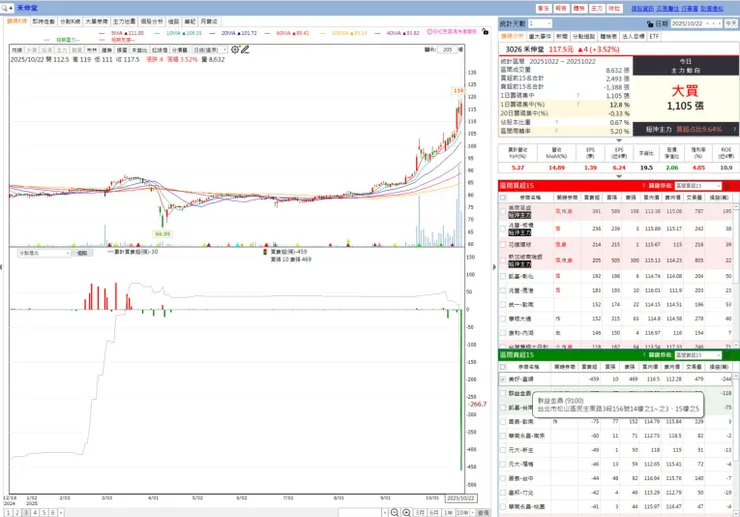Viewport: 740px width, 517px height.
Task: Check the sell row with 買賣超 -60
Action: 503,436
